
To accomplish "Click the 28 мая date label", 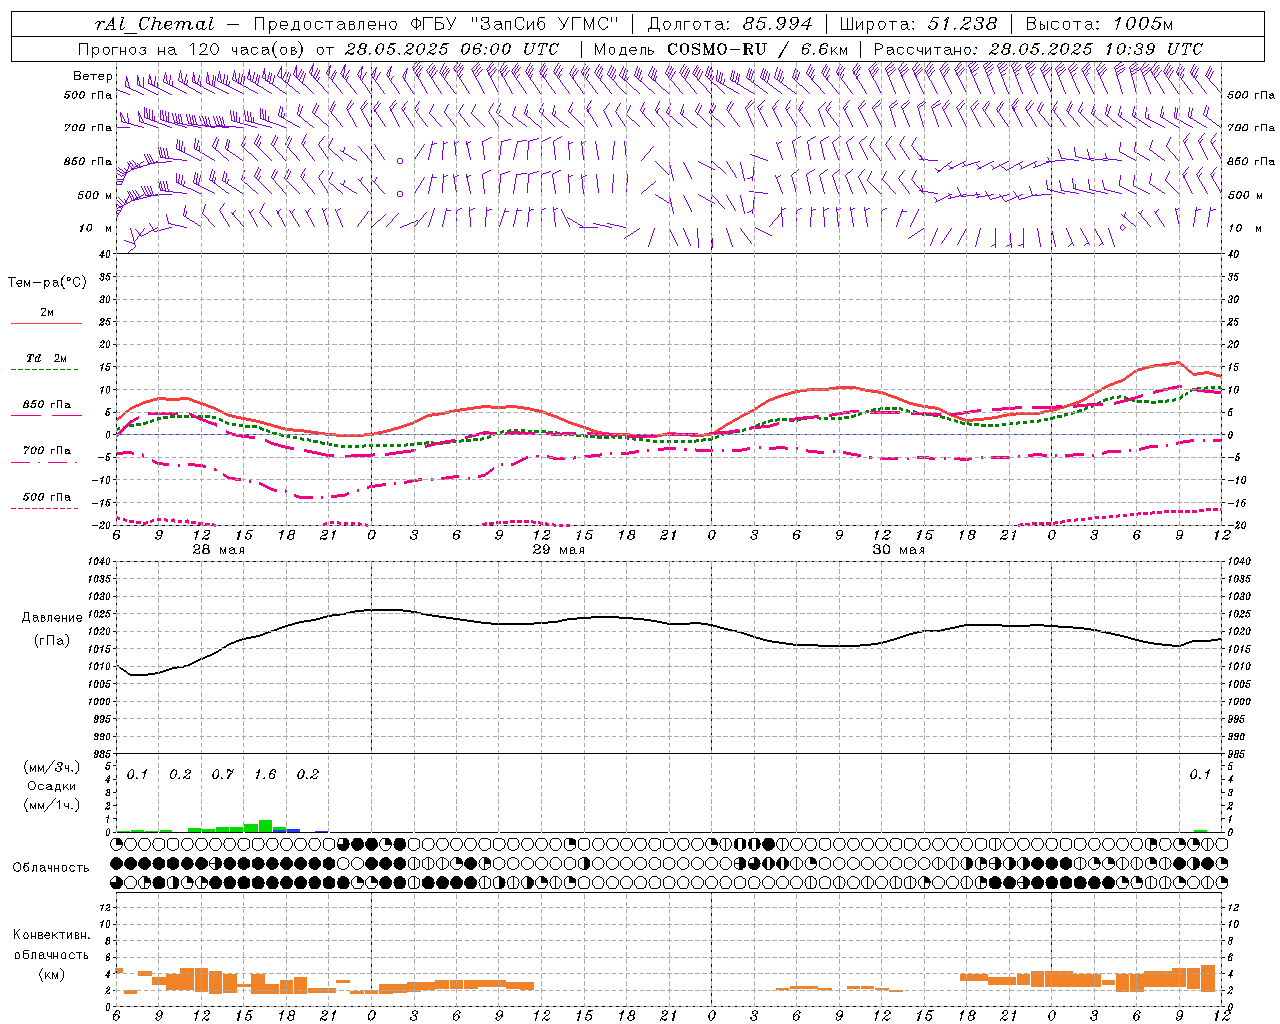I will click(218, 550).
